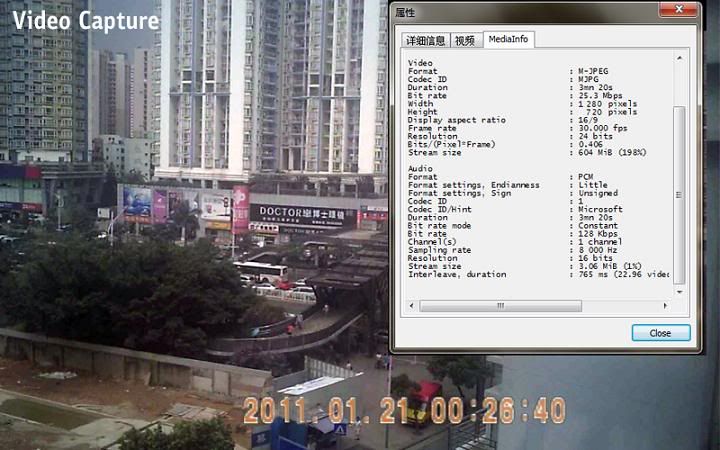Click the 604 MiB stream size value
The image size is (720, 450).
pos(612,152)
